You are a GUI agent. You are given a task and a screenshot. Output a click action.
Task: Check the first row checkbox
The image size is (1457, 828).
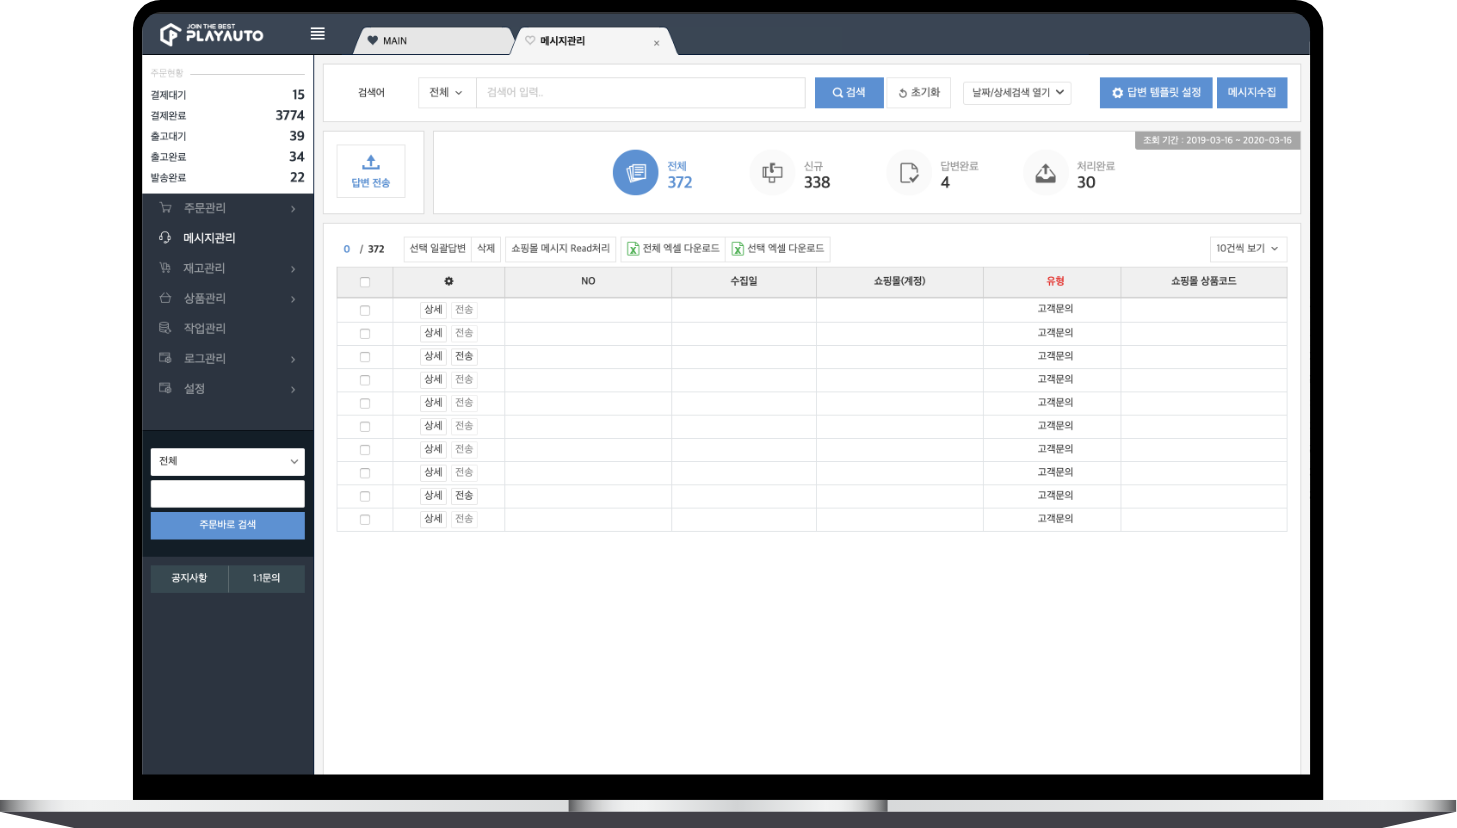coord(365,311)
